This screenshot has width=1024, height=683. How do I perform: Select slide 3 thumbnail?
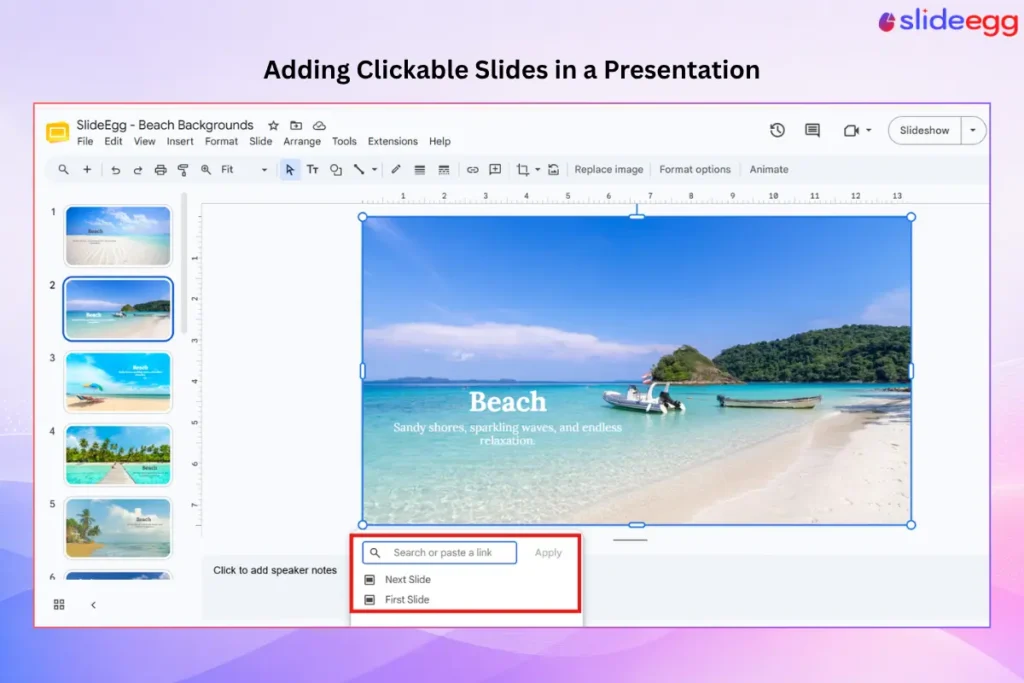[118, 382]
